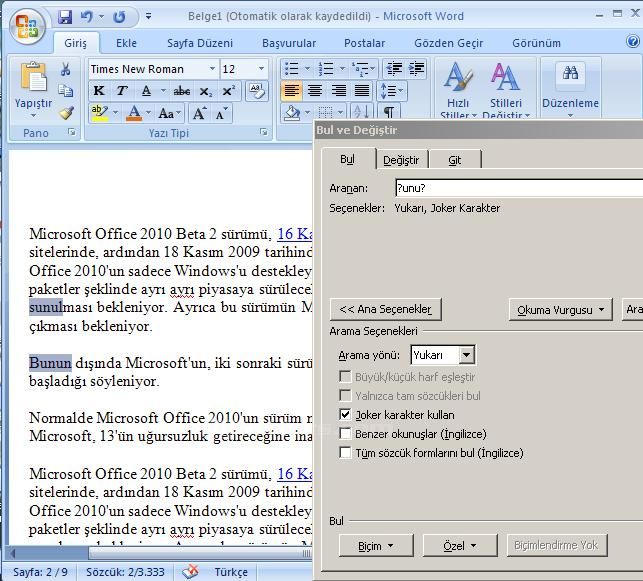Center align the paragraph
The width and height of the screenshot is (643, 581).
point(314,91)
